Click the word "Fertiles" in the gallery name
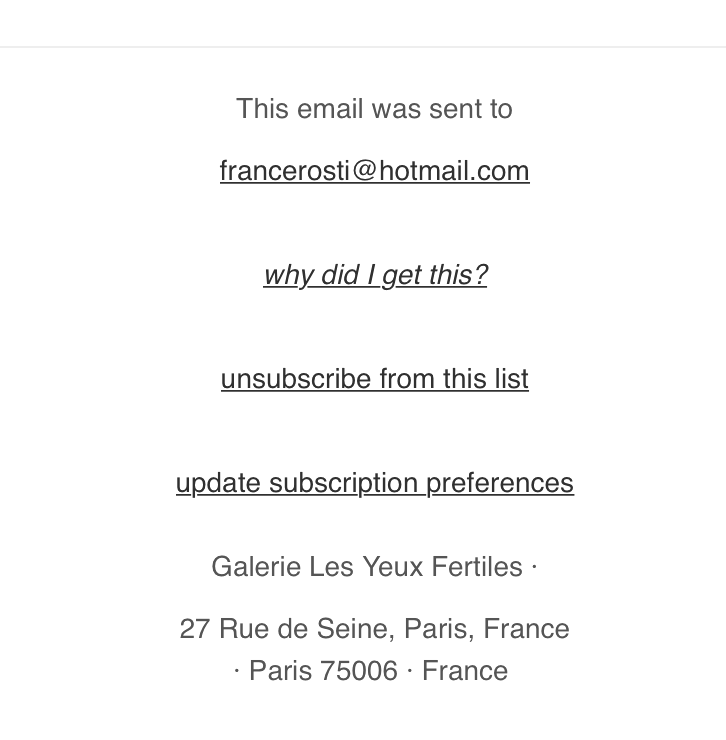Viewport: 726px width, 740px height. tap(477, 567)
